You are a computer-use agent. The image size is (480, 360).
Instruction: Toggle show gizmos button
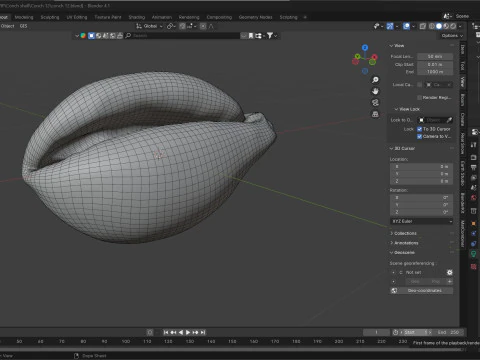pos(390,26)
